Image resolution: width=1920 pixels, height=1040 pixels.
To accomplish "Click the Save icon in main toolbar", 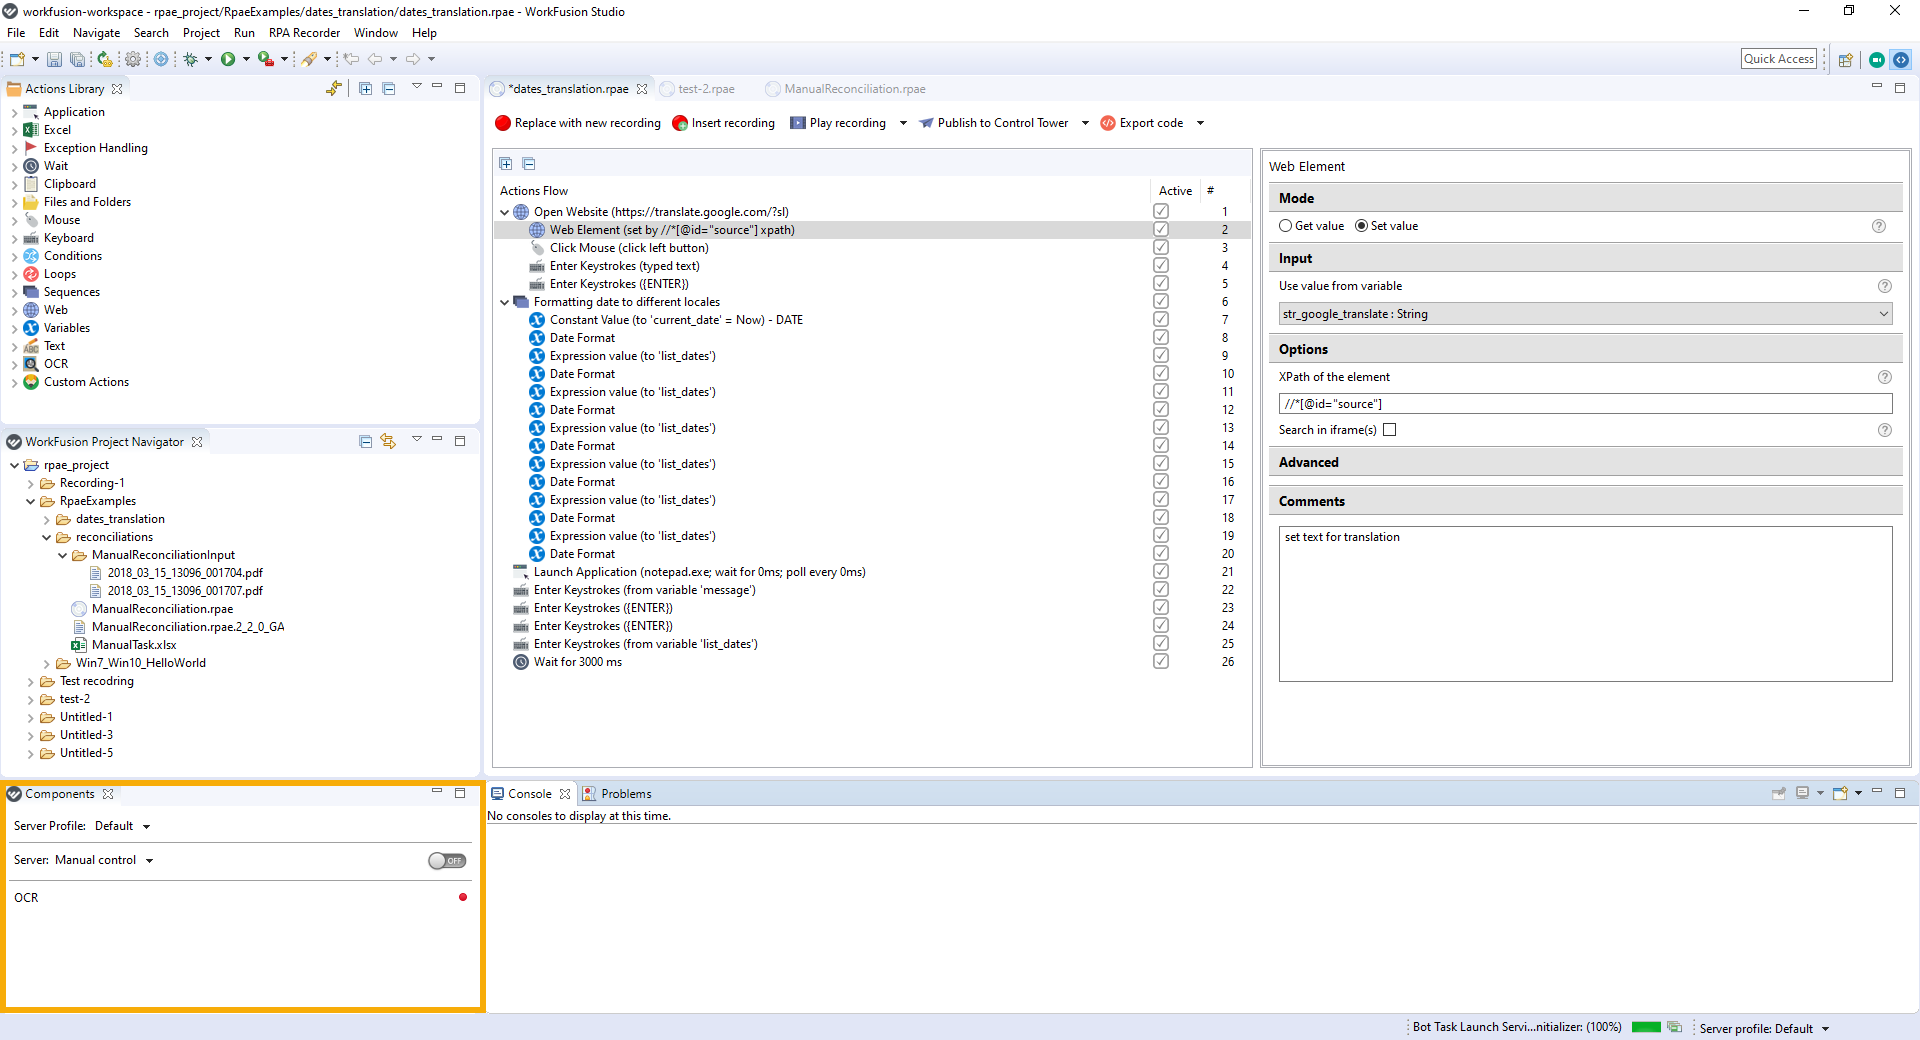I will [x=54, y=60].
